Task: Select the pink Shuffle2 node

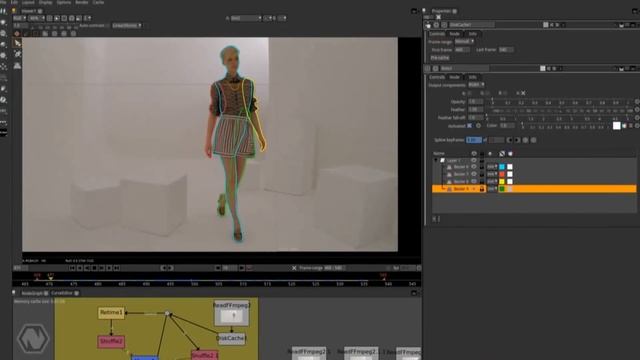Action: 111,342
